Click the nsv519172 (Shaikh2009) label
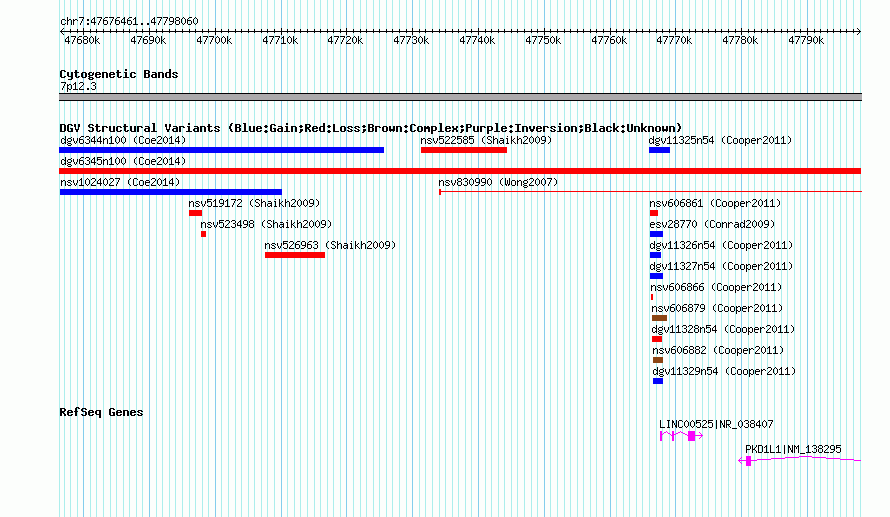The height and width of the screenshot is (517, 890). (x=254, y=203)
